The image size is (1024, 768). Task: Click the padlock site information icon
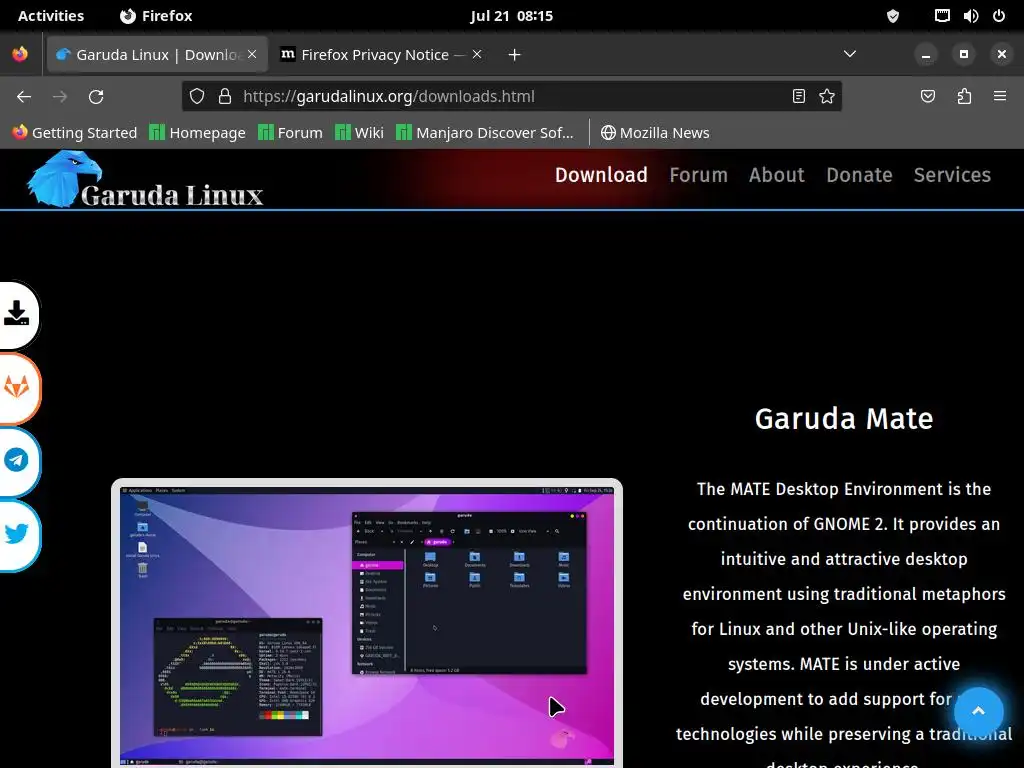pyautogui.click(x=225, y=97)
